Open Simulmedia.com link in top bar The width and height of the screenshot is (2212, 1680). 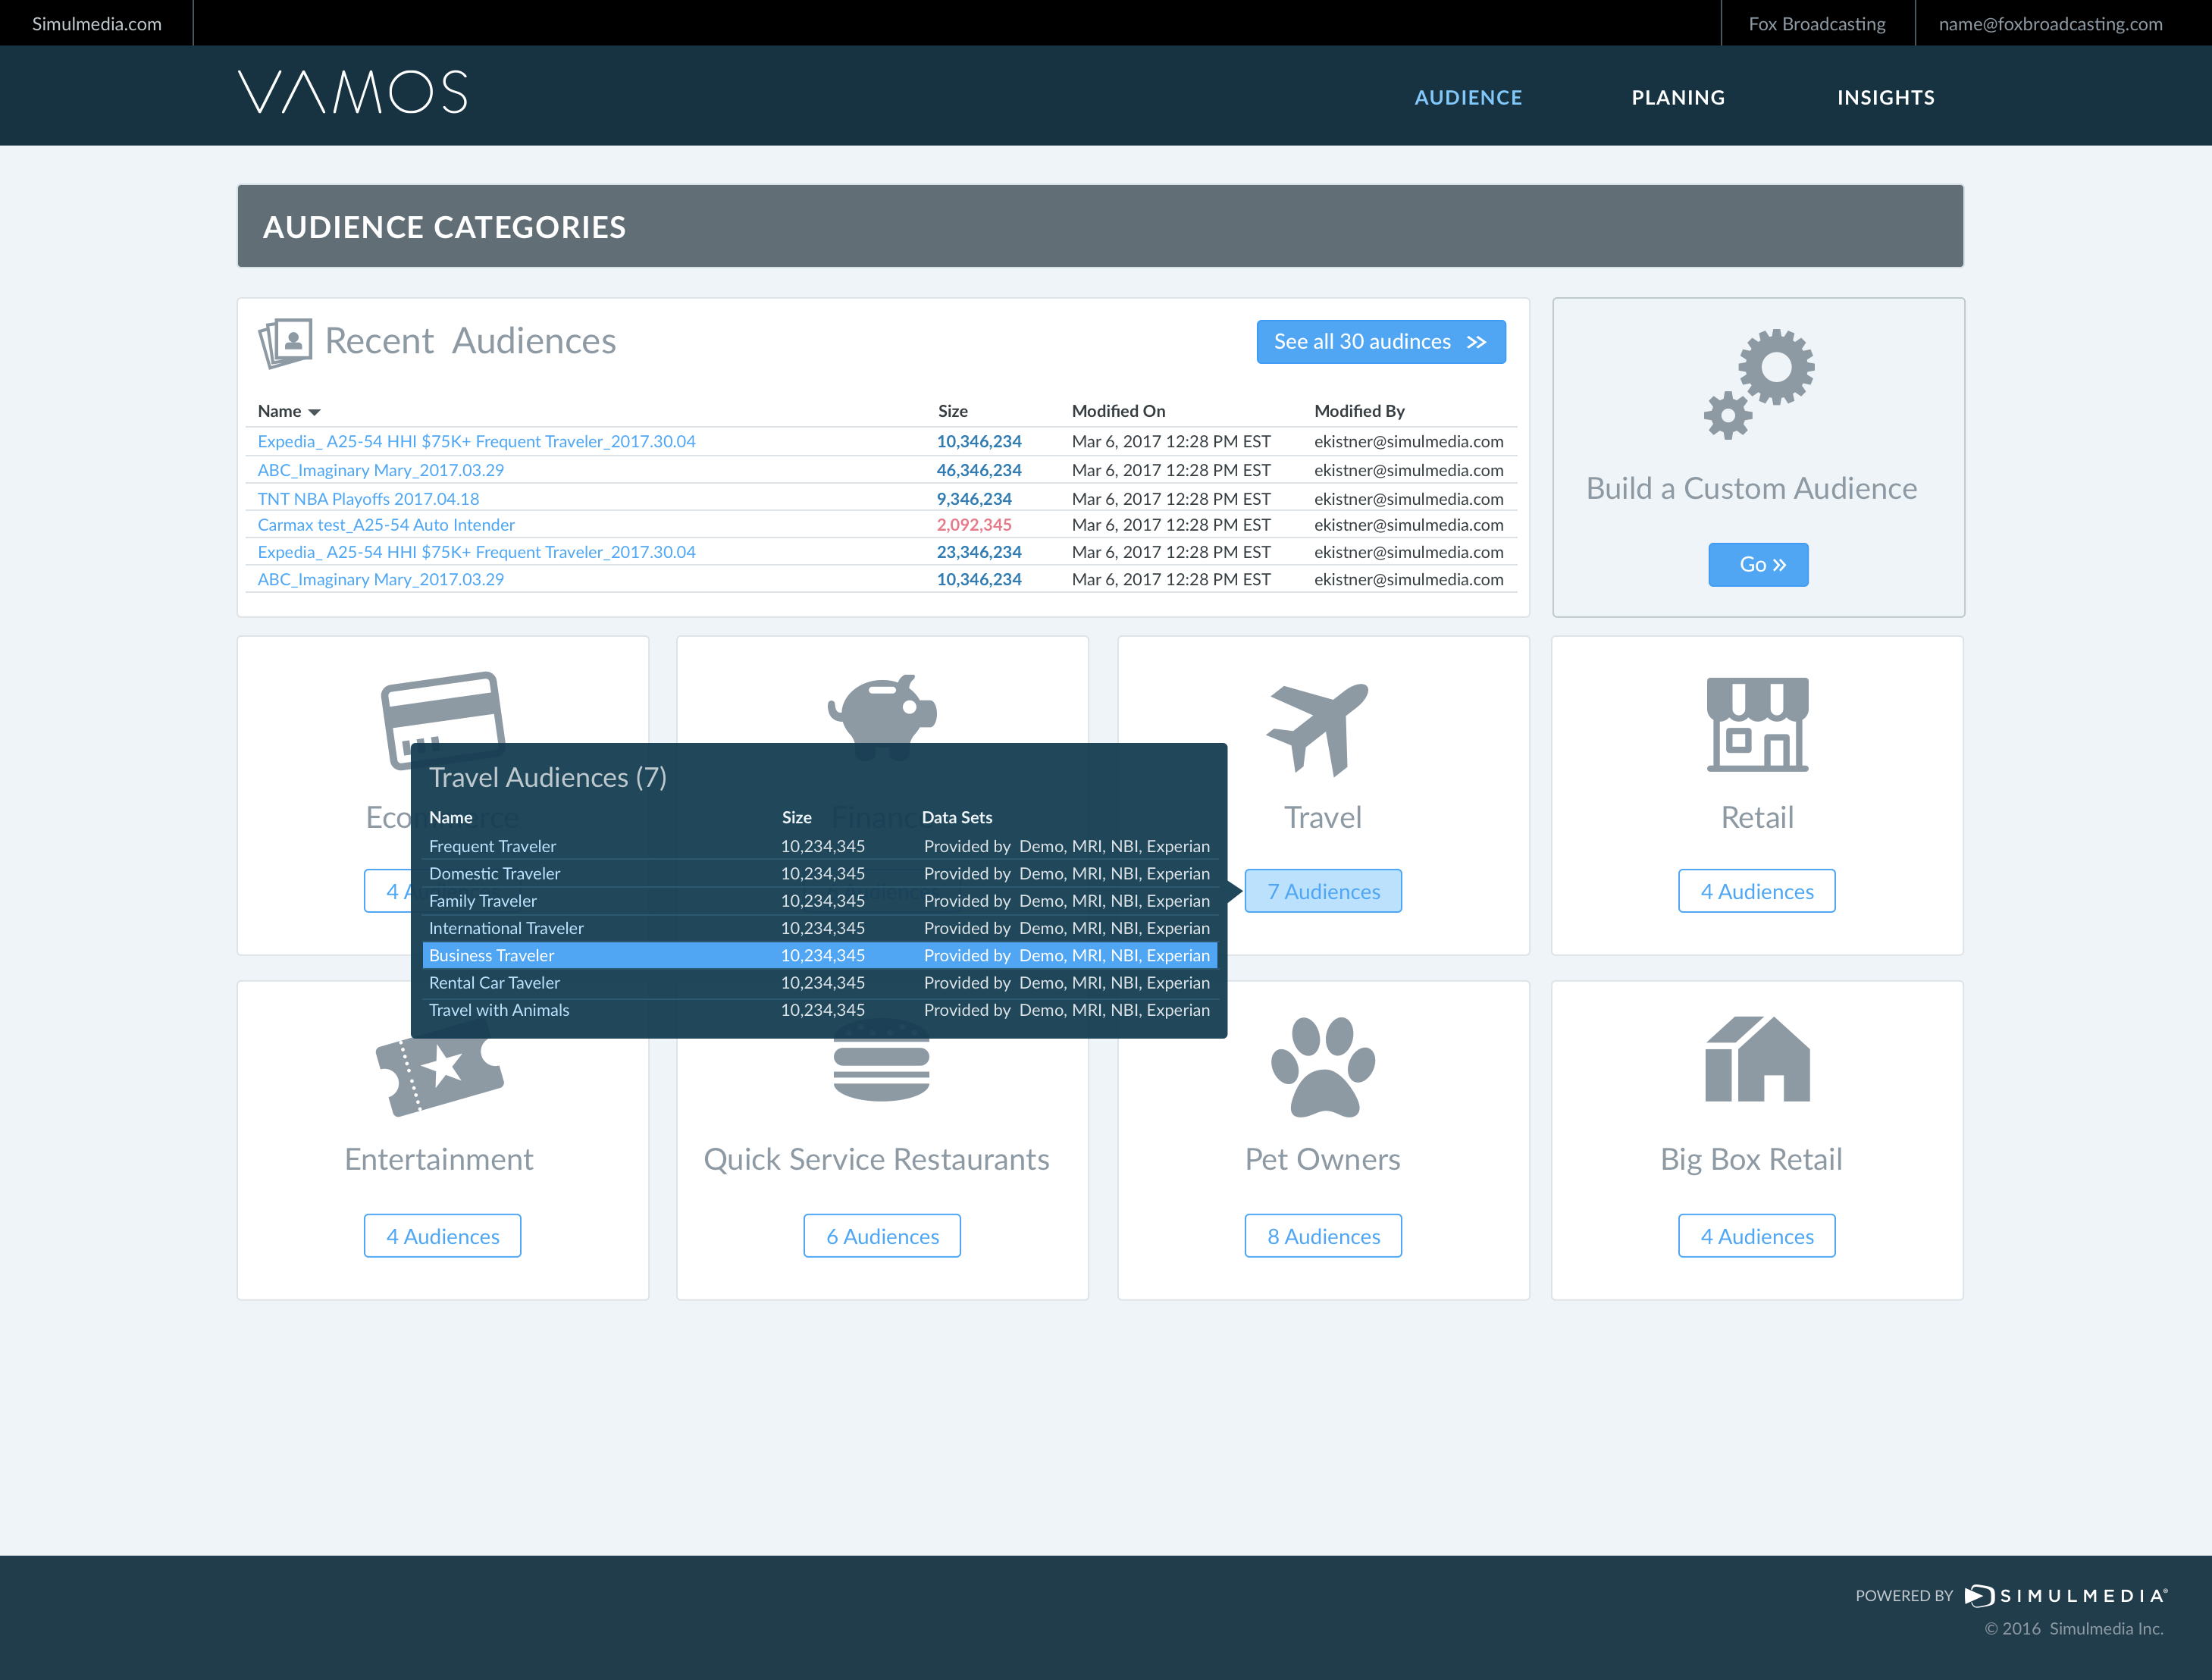point(97,24)
